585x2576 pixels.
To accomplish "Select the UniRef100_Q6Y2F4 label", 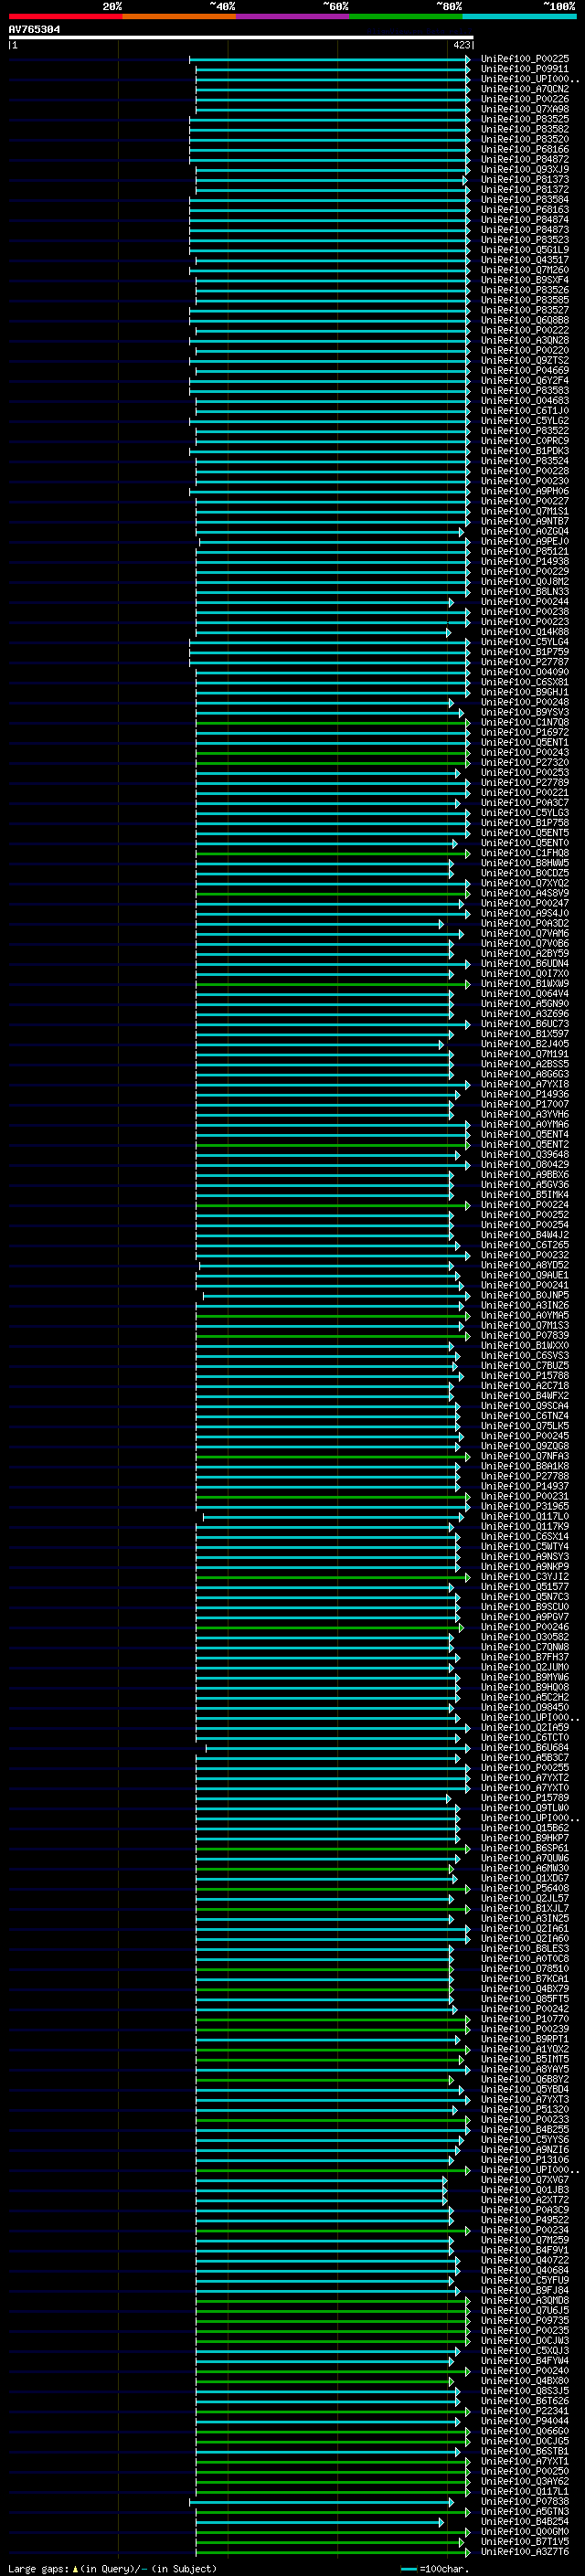I will coord(525,381).
